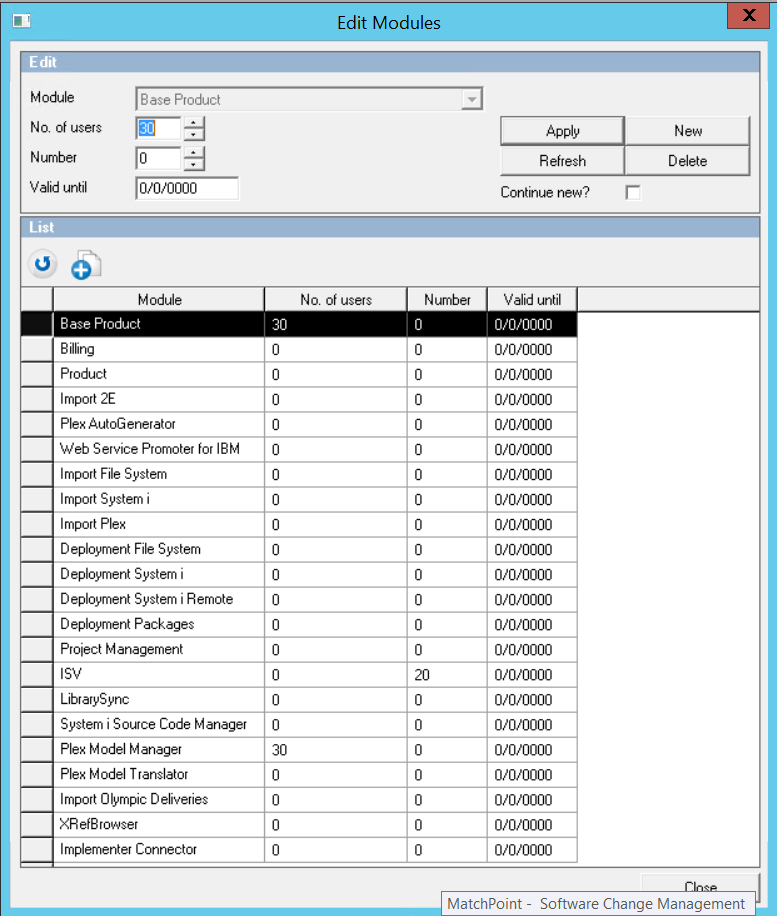Select the Deployment File System row

point(299,550)
